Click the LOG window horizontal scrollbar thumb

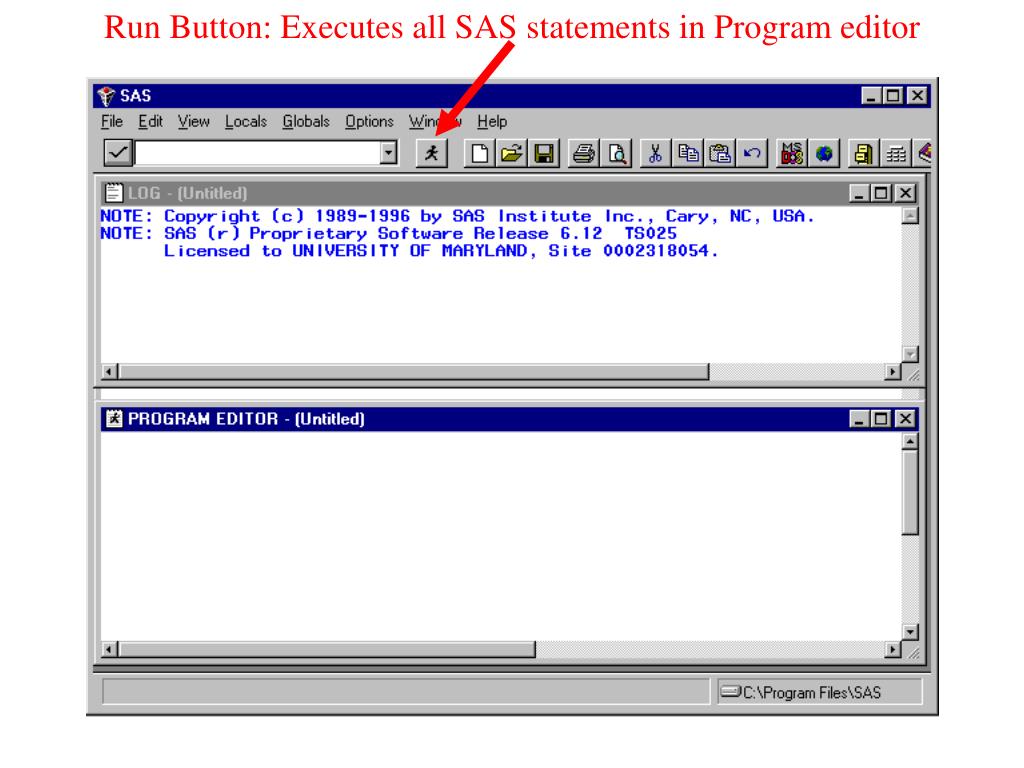click(x=414, y=372)
